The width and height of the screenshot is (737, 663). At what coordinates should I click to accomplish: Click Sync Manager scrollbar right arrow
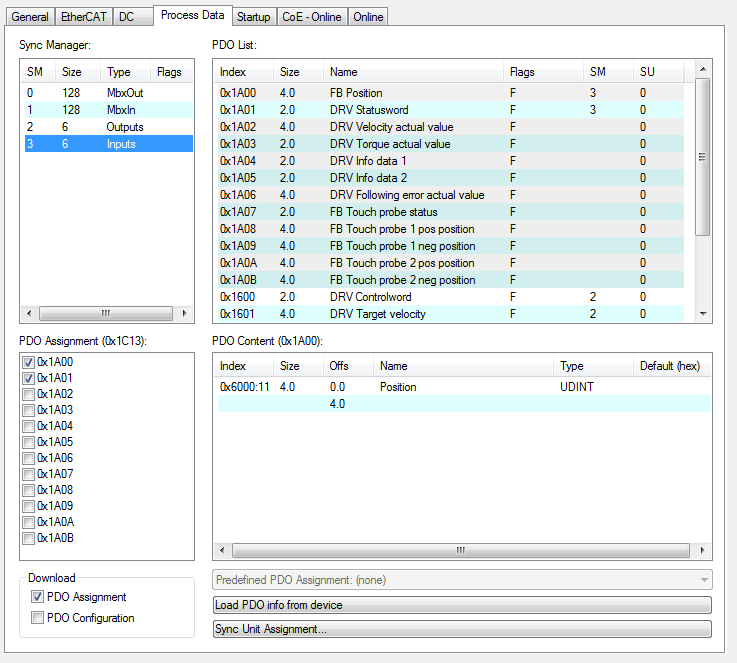point(184,313)
